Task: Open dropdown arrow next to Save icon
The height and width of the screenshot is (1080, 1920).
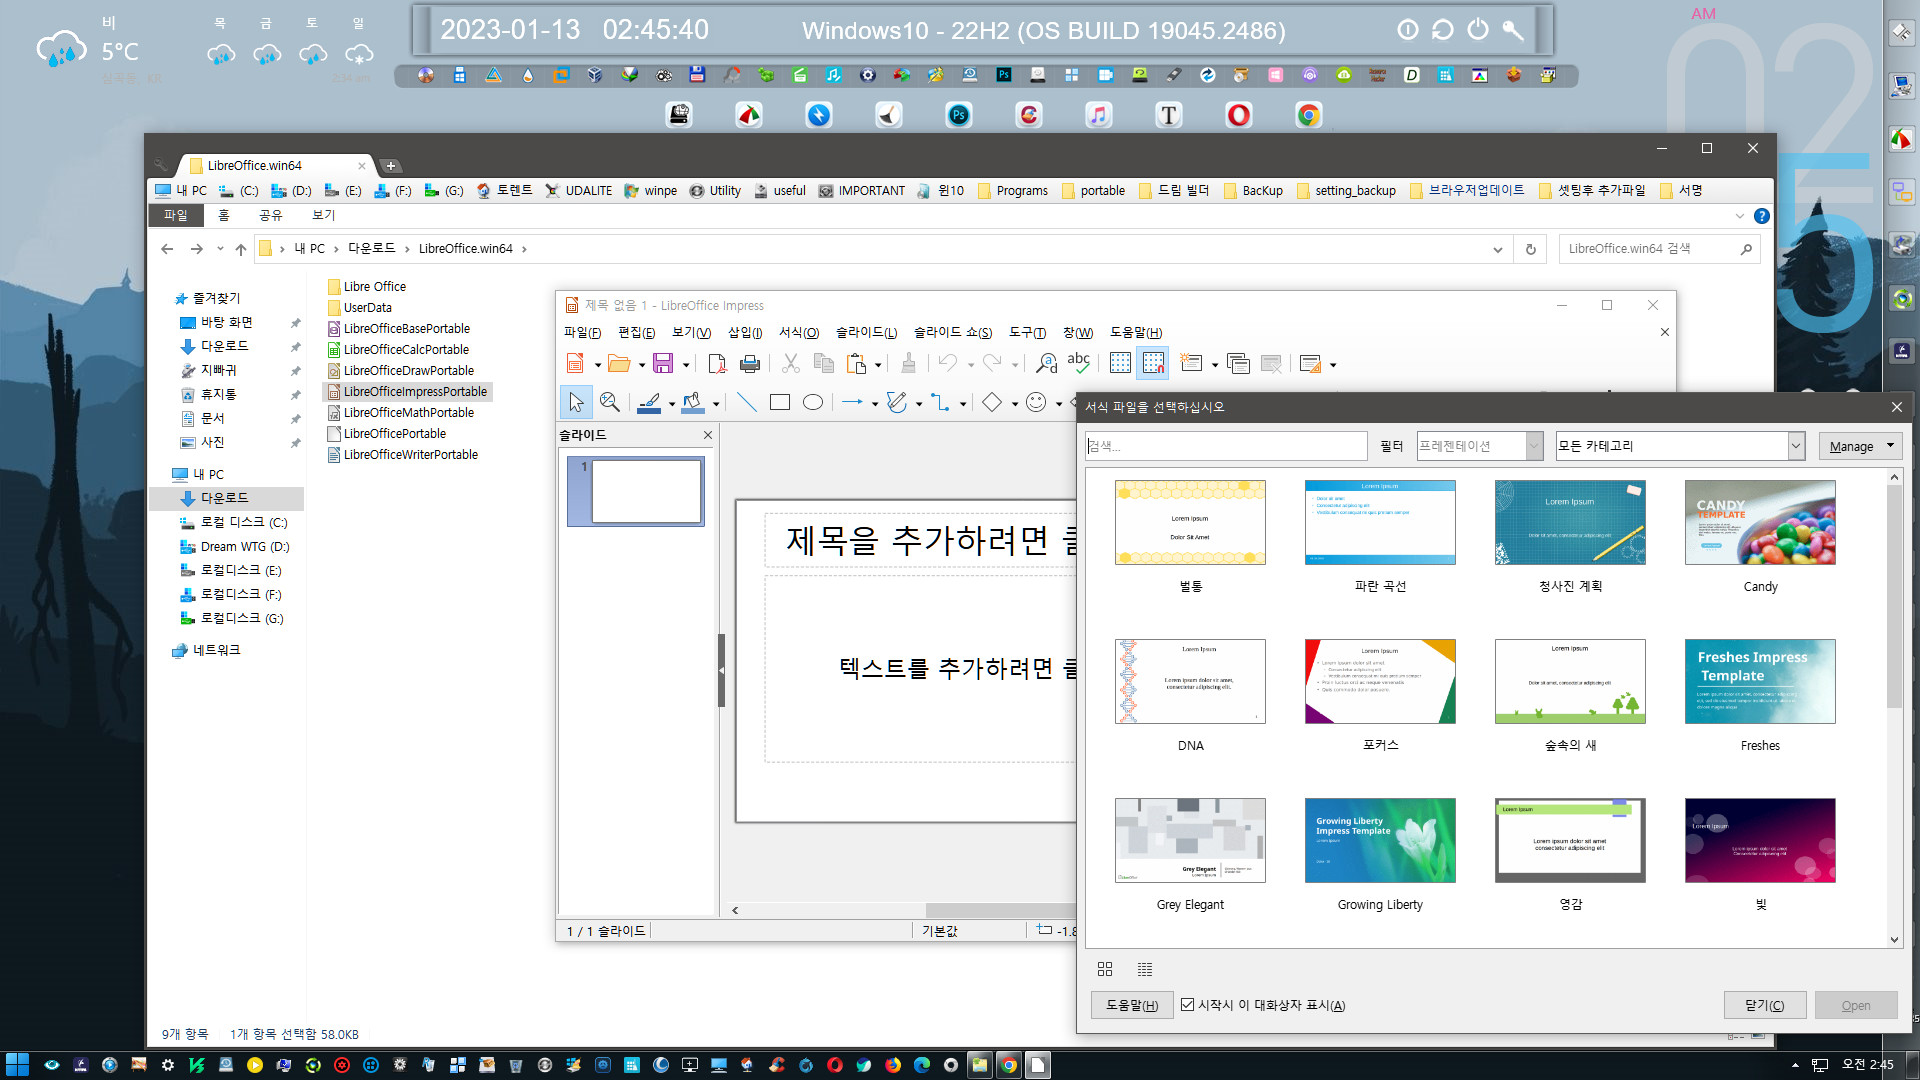Action: [x=686, y=365]
